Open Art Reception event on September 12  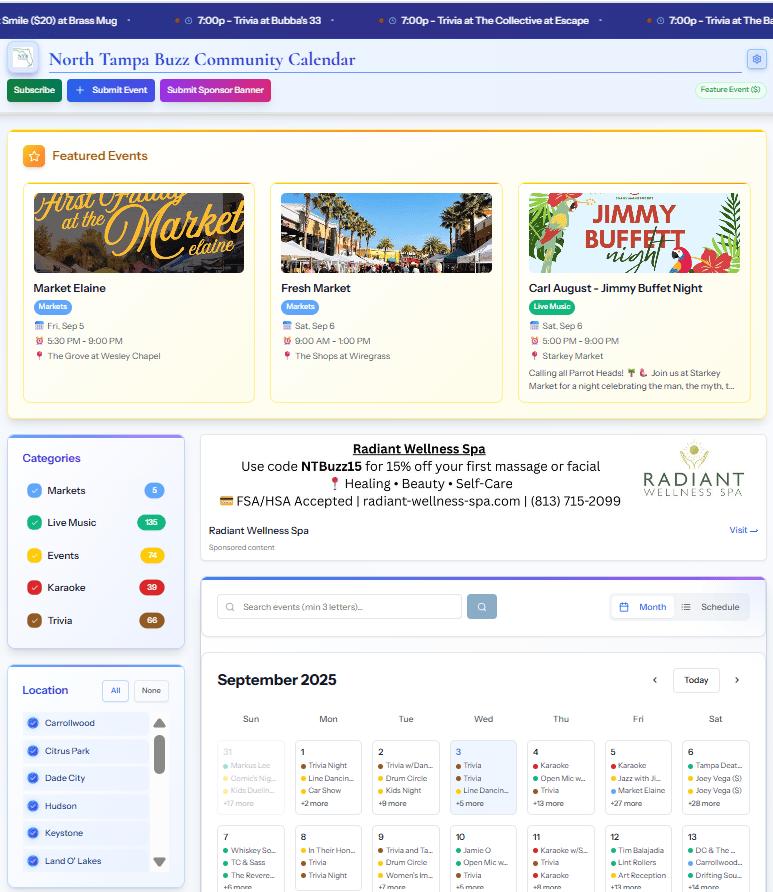638,876
